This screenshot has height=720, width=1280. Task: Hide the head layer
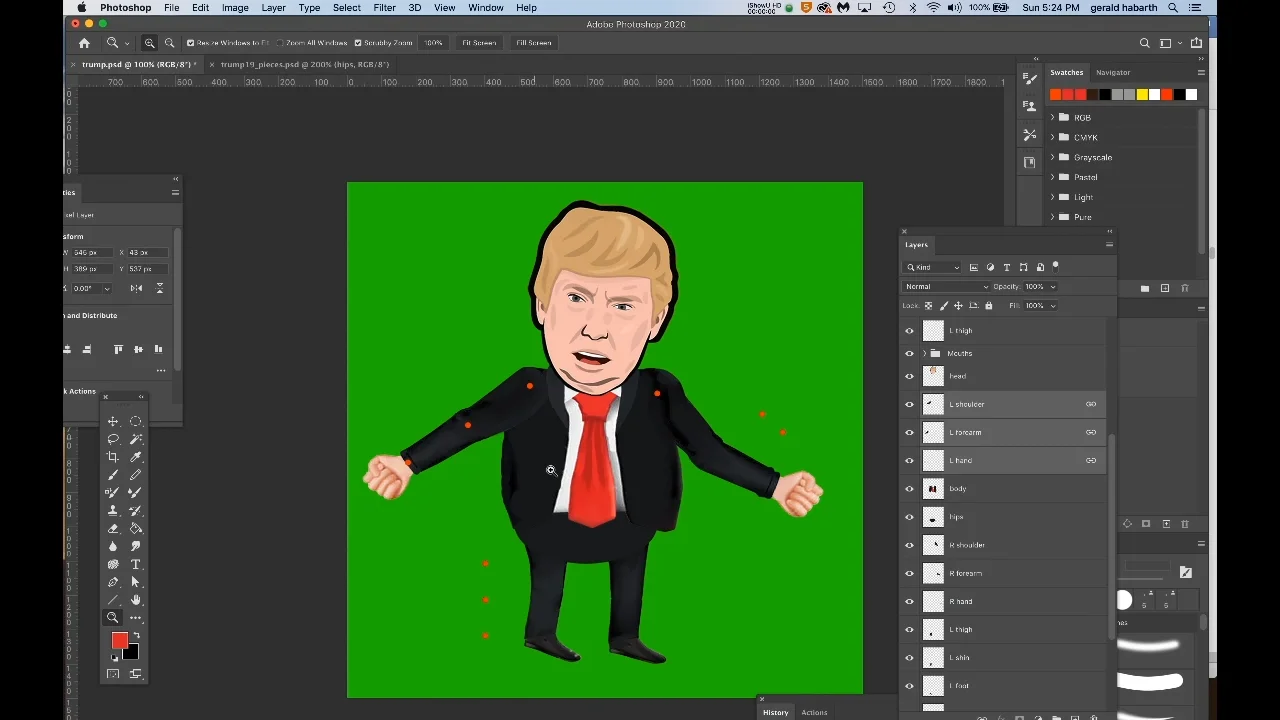909,376
